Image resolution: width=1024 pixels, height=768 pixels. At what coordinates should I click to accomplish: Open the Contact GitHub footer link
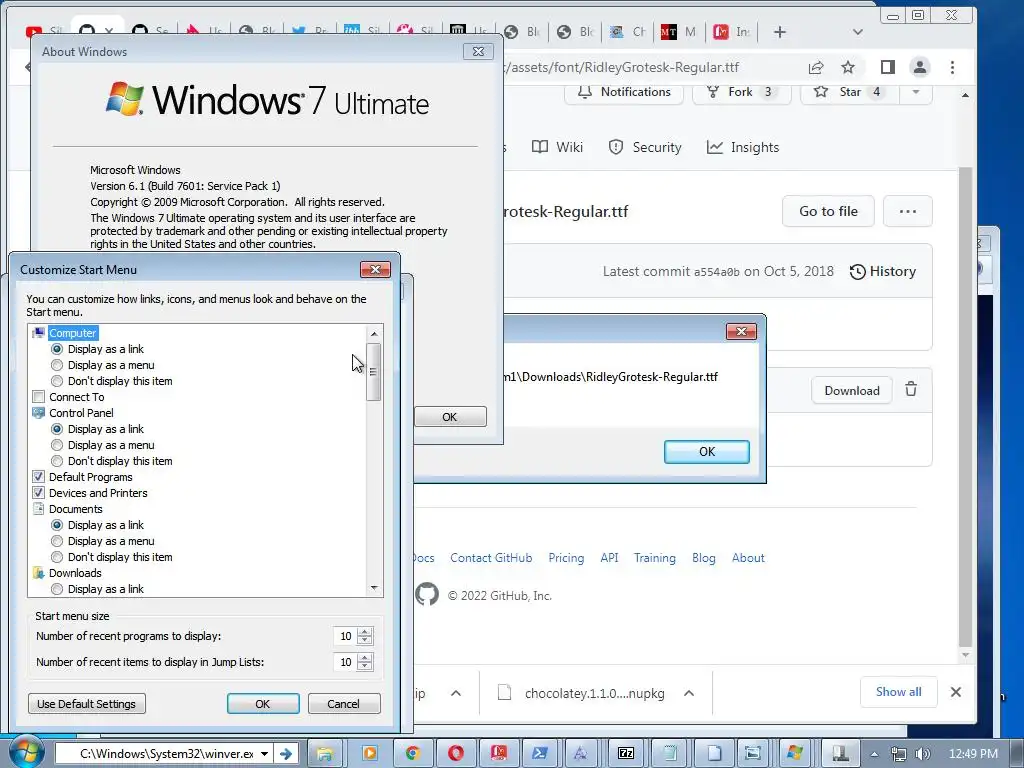[x=491, y=558]
